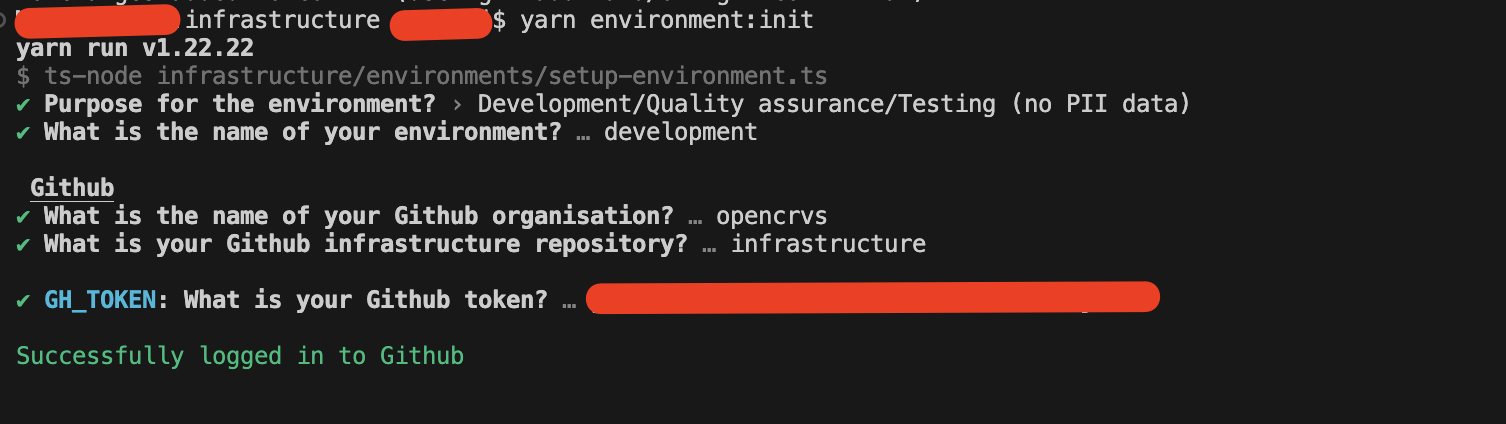1506x424 pixels.
Task: Click the underlined Github section heading
Action: coord(72,188)
